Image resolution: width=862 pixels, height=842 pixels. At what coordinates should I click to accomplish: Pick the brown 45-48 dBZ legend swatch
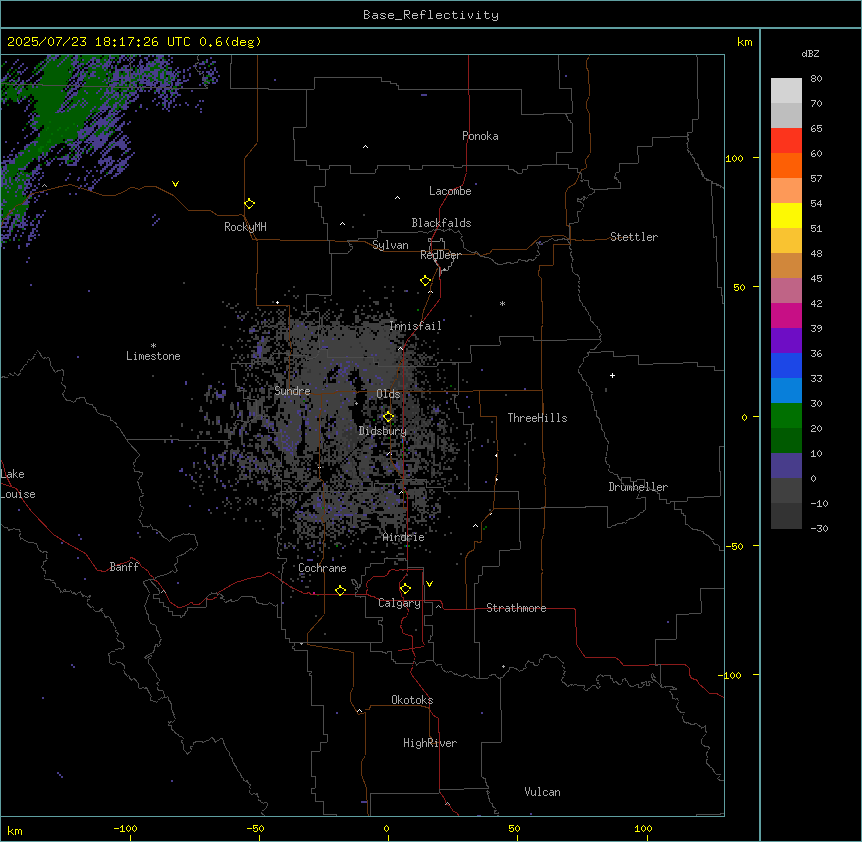(786, 265)
